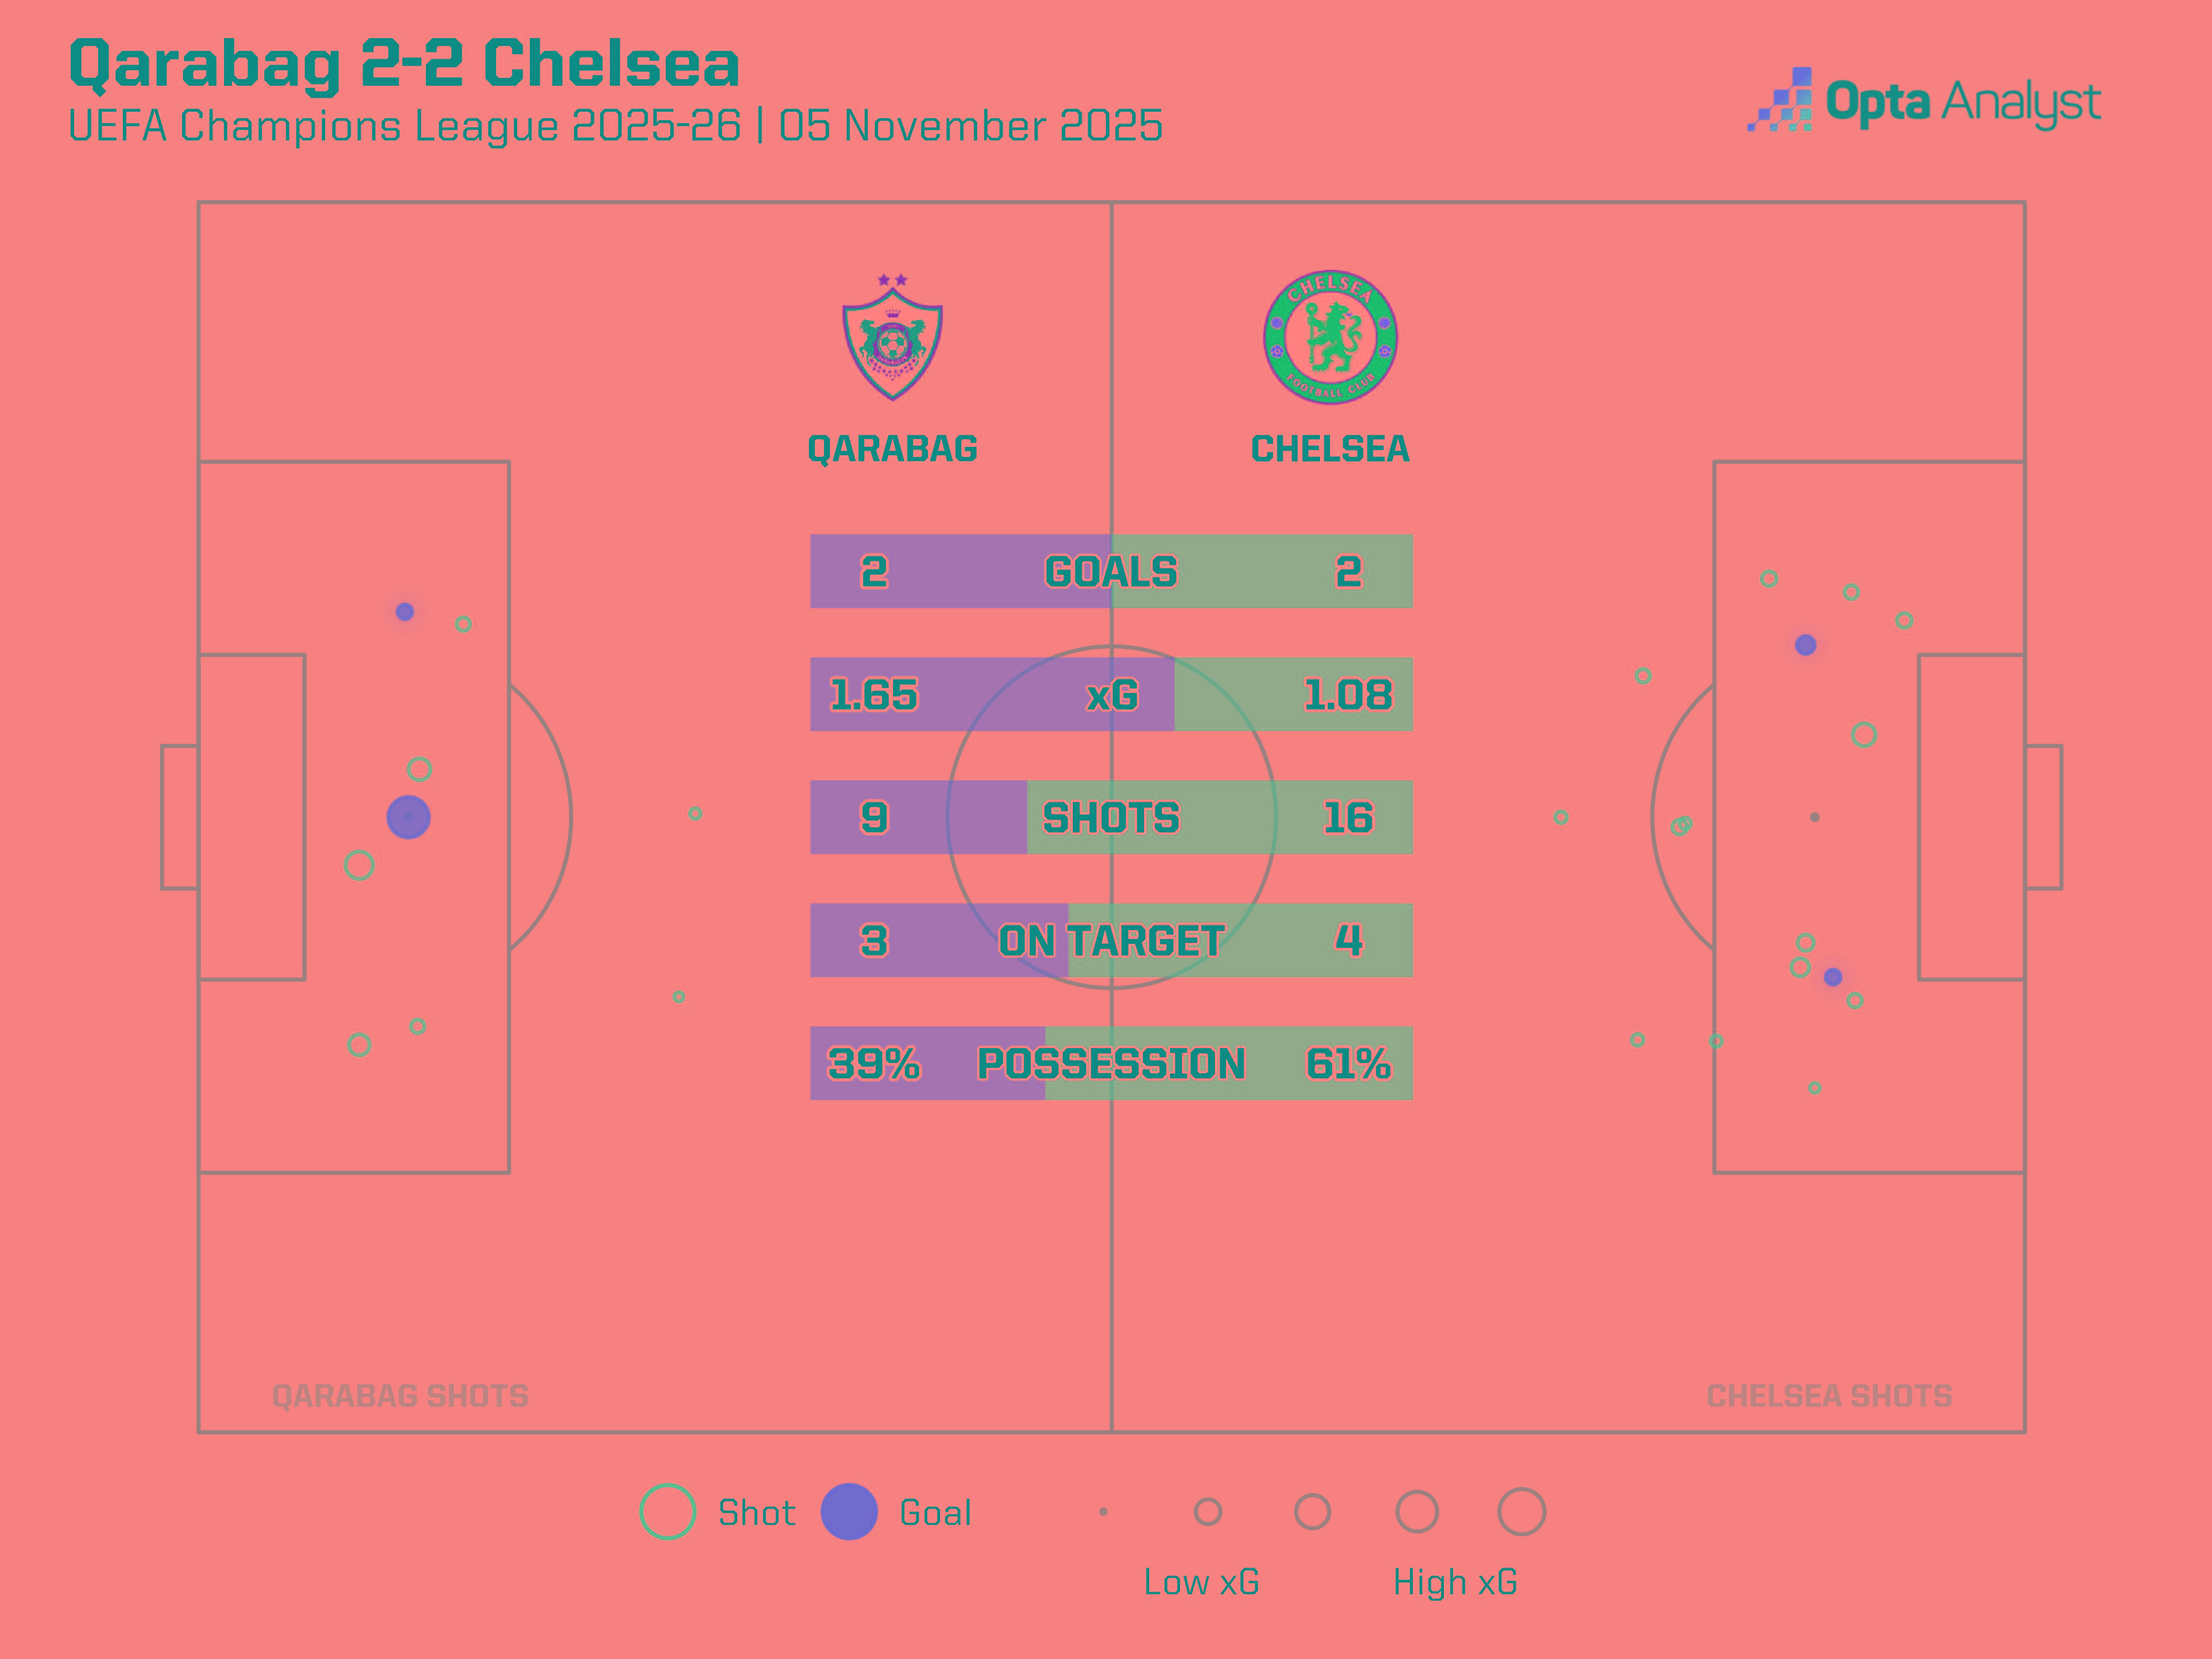
Task: Select the largest High xG legend circle
Action: (1521, 1511)
